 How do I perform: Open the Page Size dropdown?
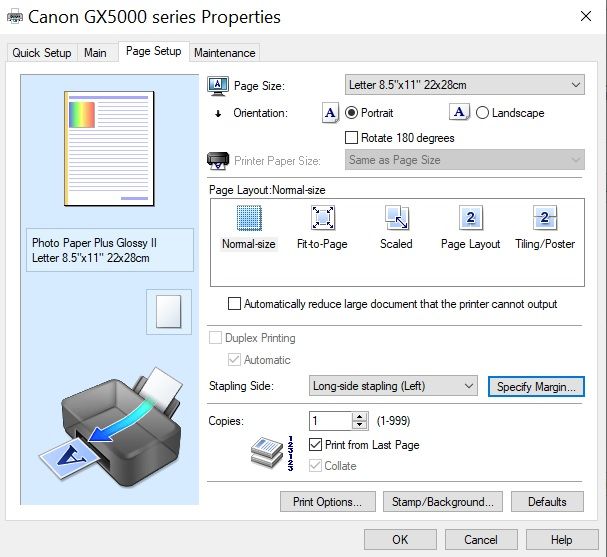tap(464, 86)
